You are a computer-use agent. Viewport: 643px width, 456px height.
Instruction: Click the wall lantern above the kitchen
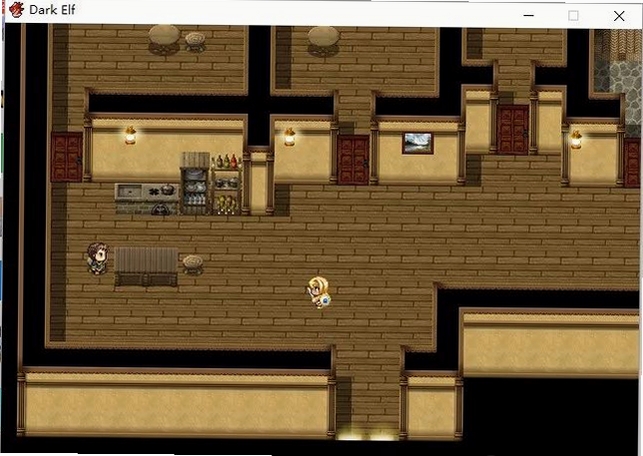tap(130, 135)
